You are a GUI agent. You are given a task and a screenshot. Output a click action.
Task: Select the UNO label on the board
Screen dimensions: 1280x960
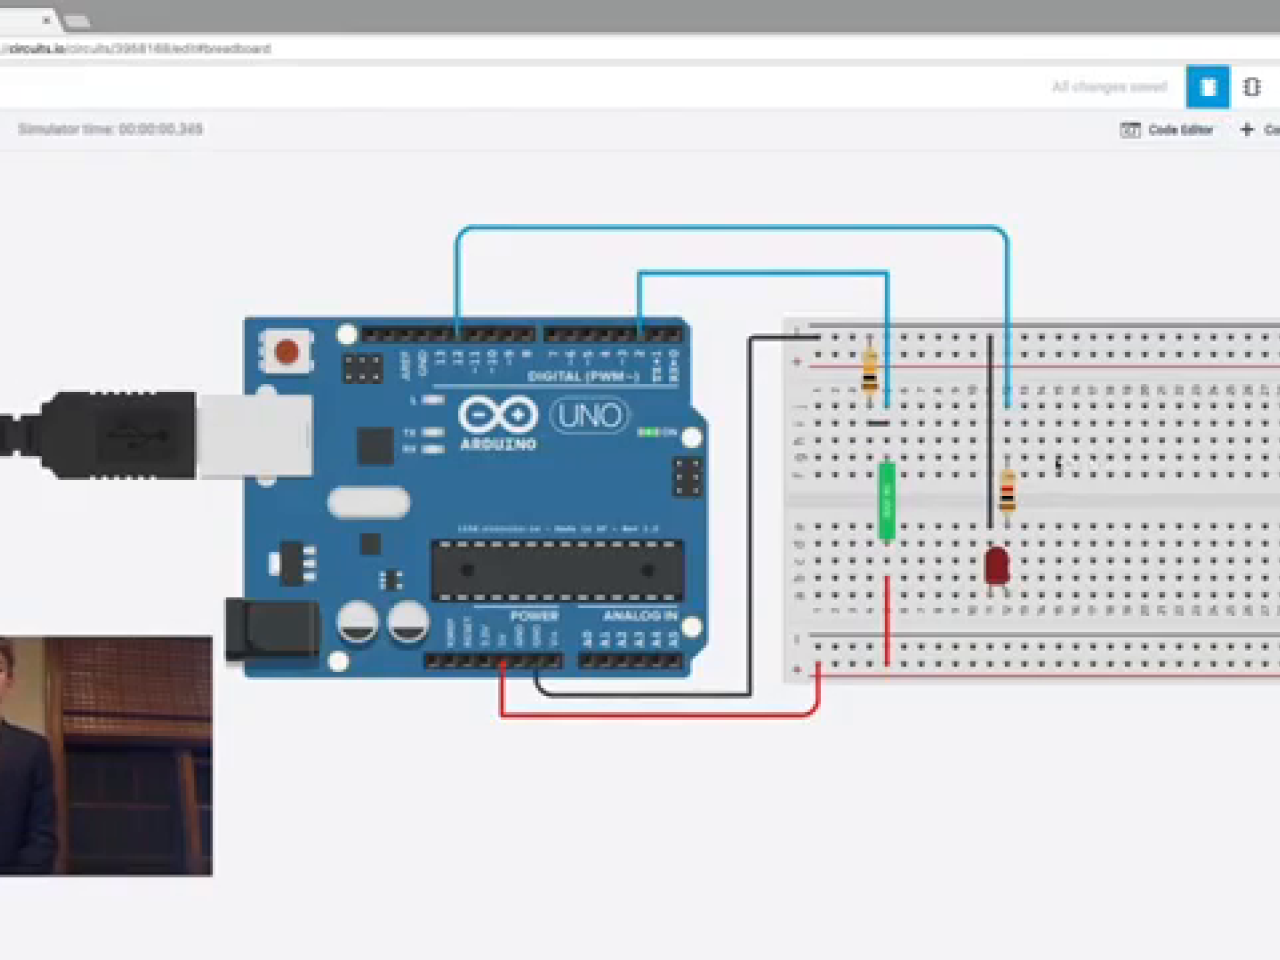tap(590, 415)
